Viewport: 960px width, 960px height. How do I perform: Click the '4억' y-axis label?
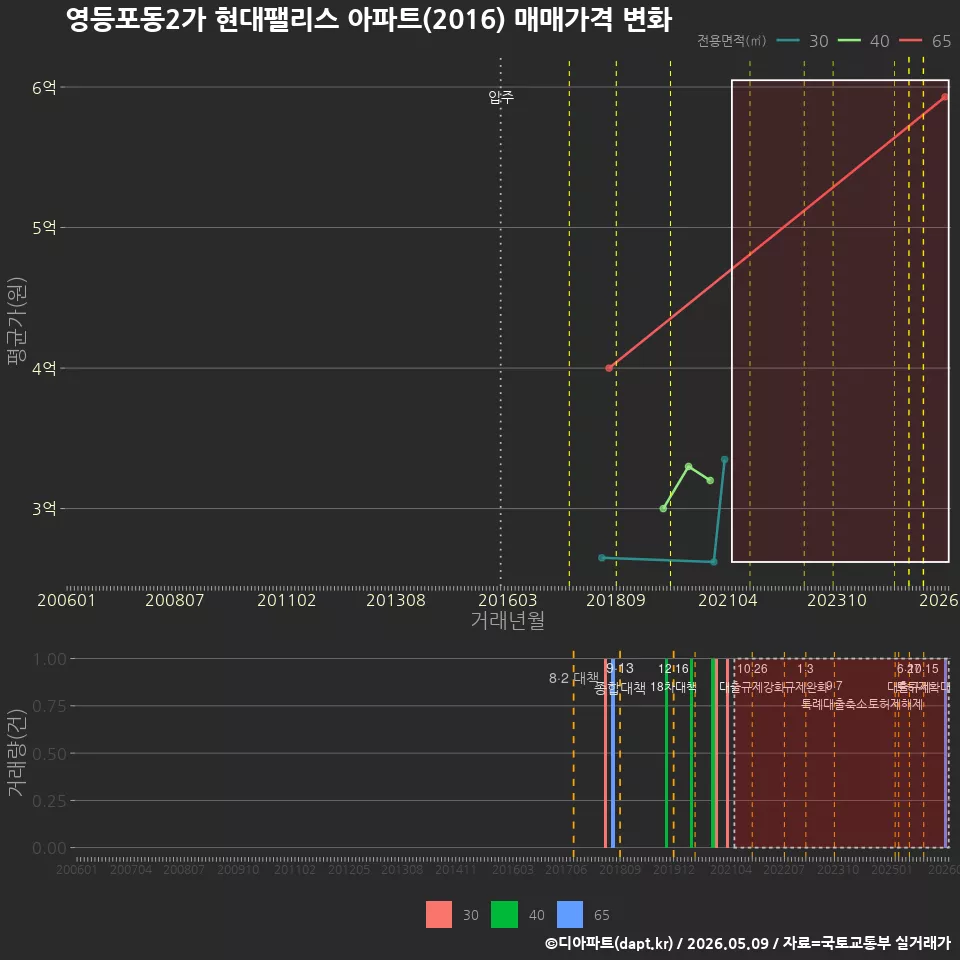tap(44, 369)
